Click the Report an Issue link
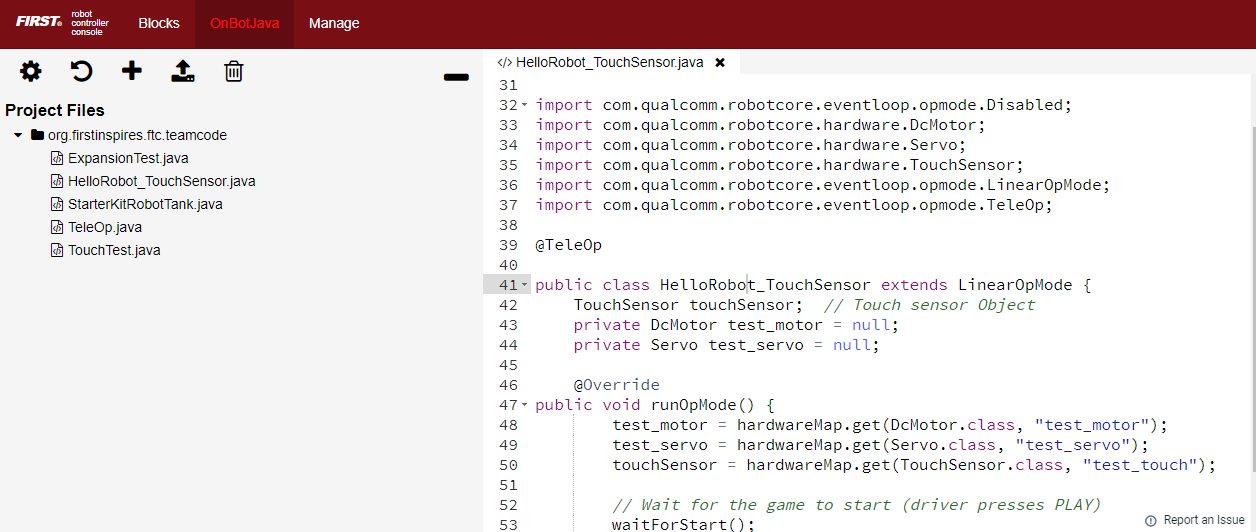1256x532 pixels. click(x=1195, y=520)
